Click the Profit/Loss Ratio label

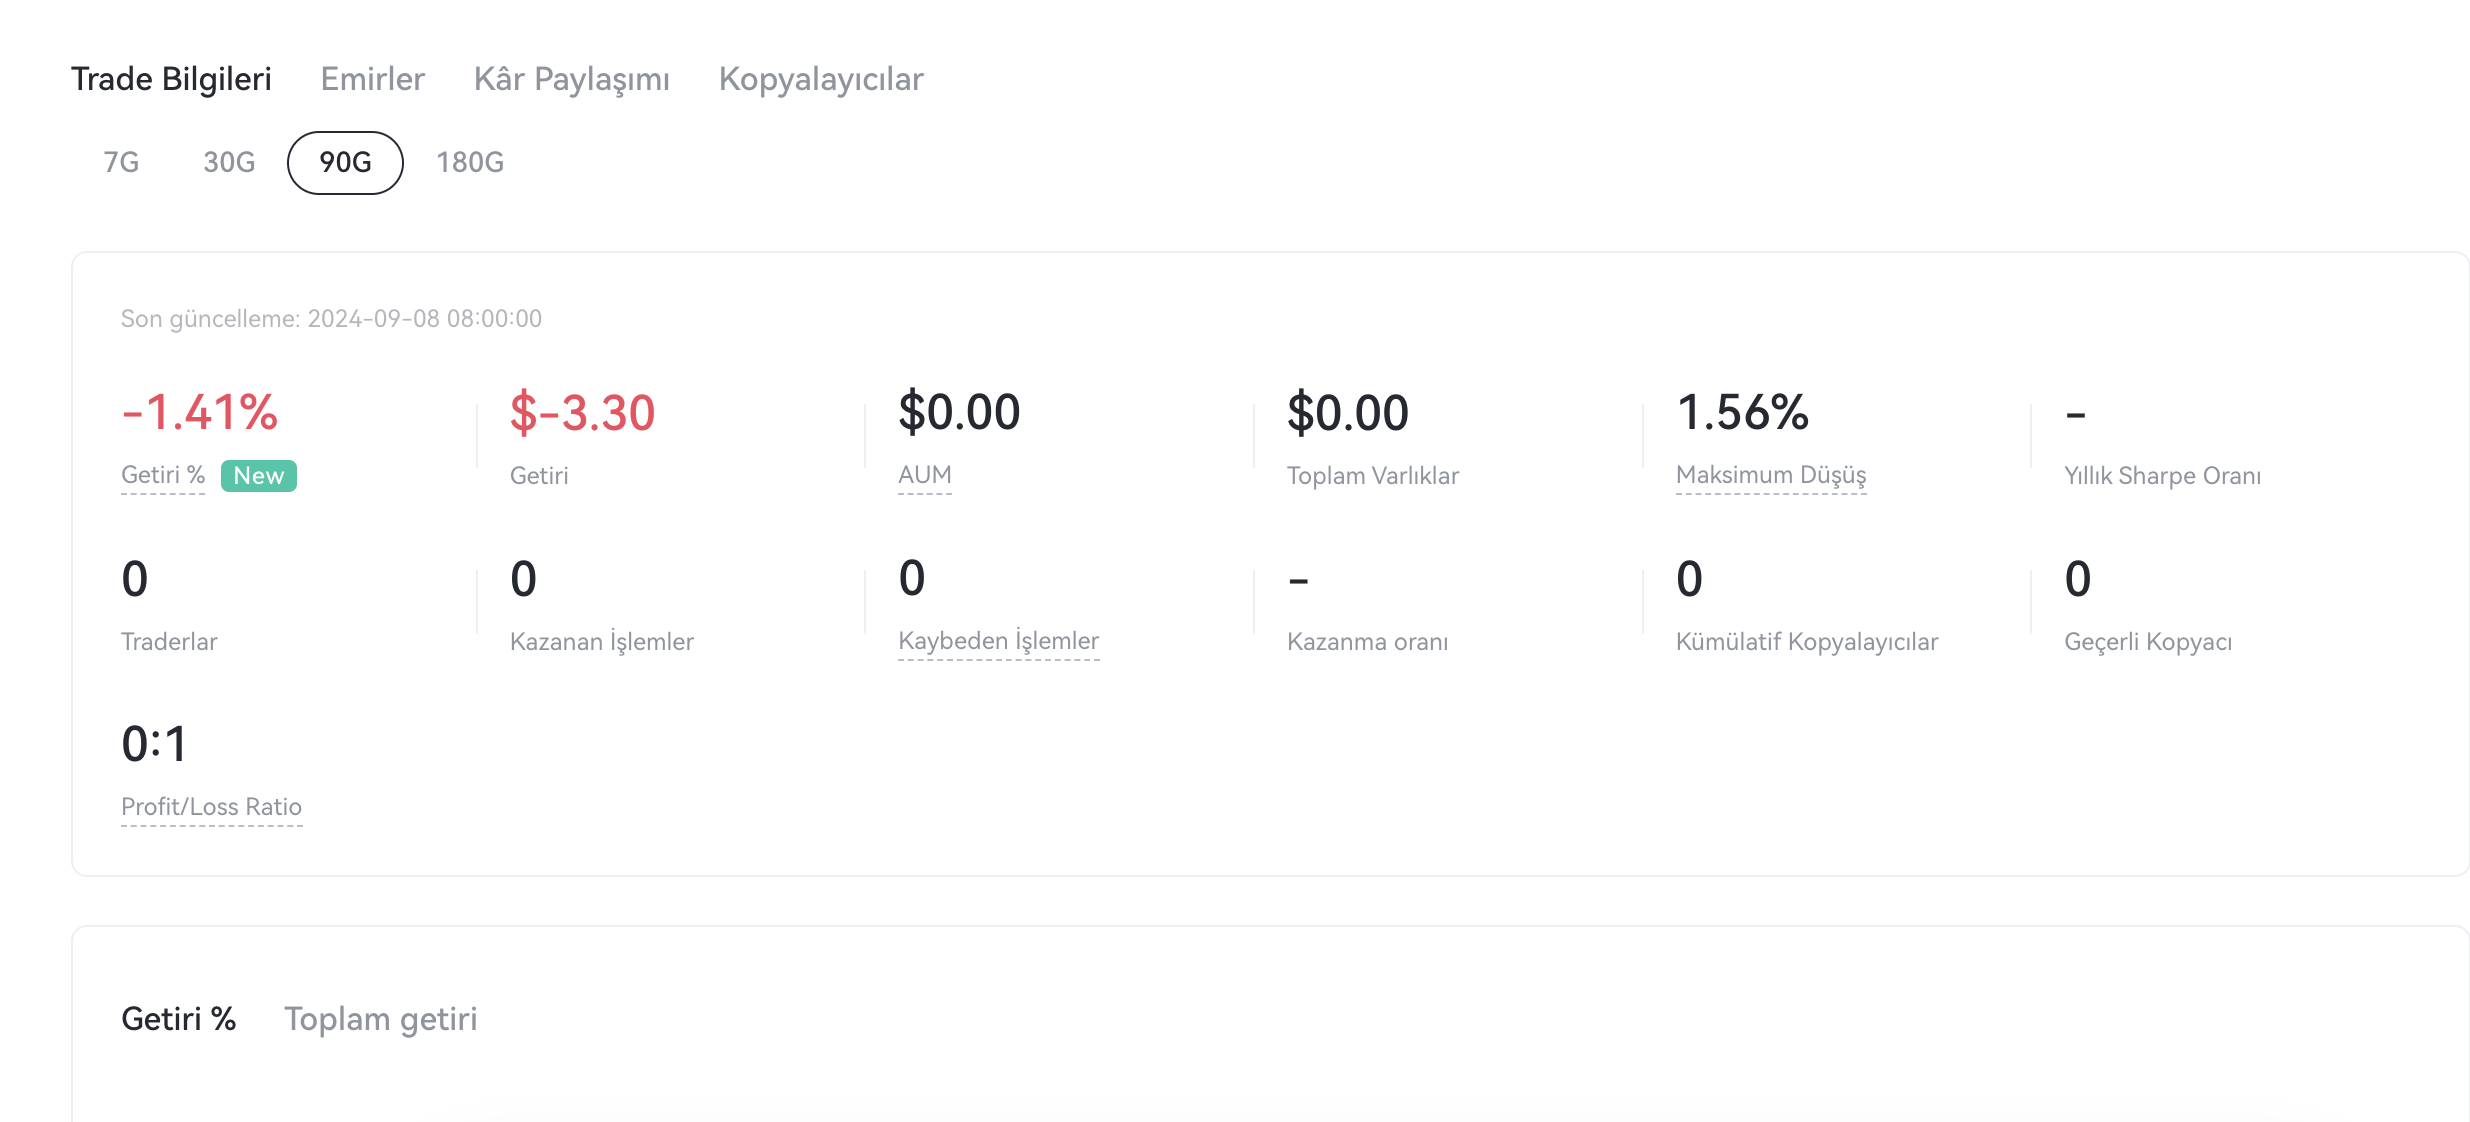point(211,807)
